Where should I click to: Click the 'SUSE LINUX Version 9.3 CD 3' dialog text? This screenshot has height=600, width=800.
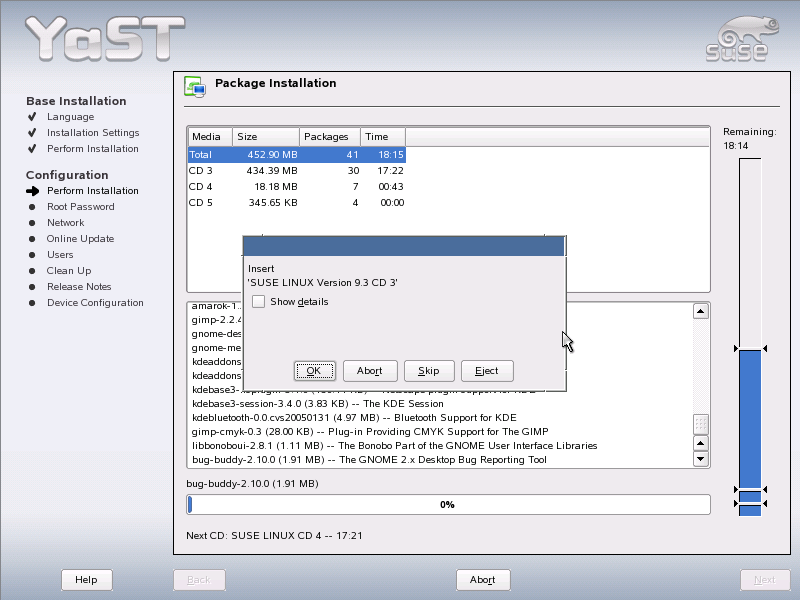(322, 283)
